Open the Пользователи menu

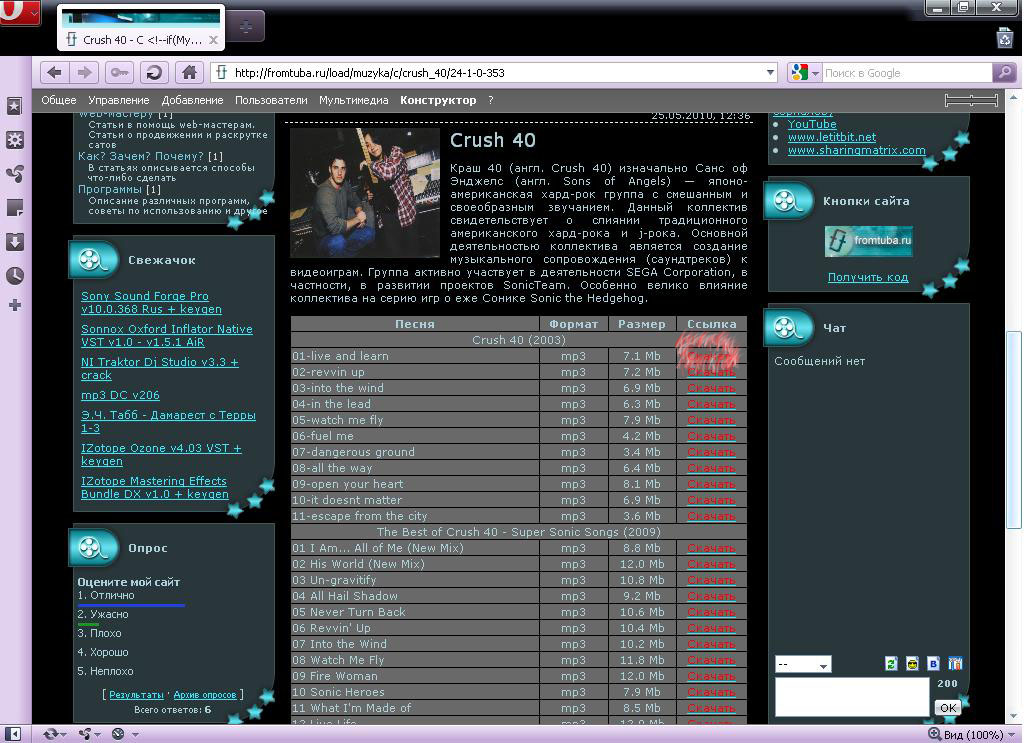click(271, 100)
